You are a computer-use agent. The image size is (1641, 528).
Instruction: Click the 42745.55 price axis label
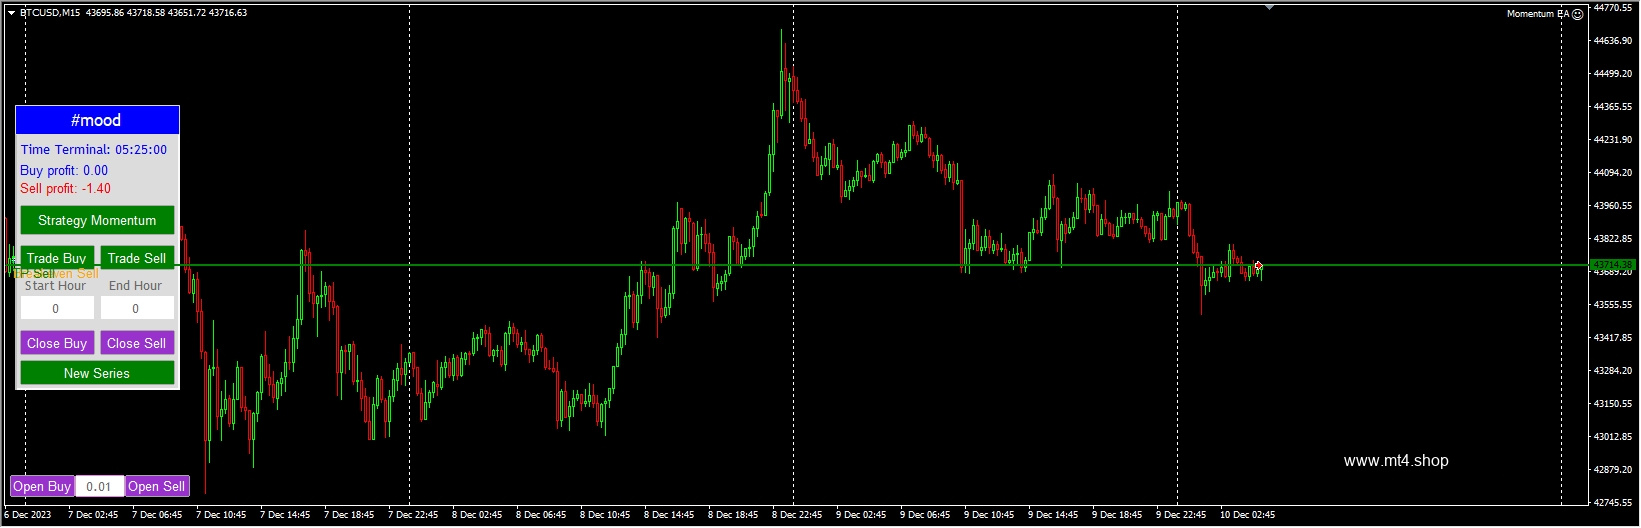pyautogui.click(x=1613, y=502)
